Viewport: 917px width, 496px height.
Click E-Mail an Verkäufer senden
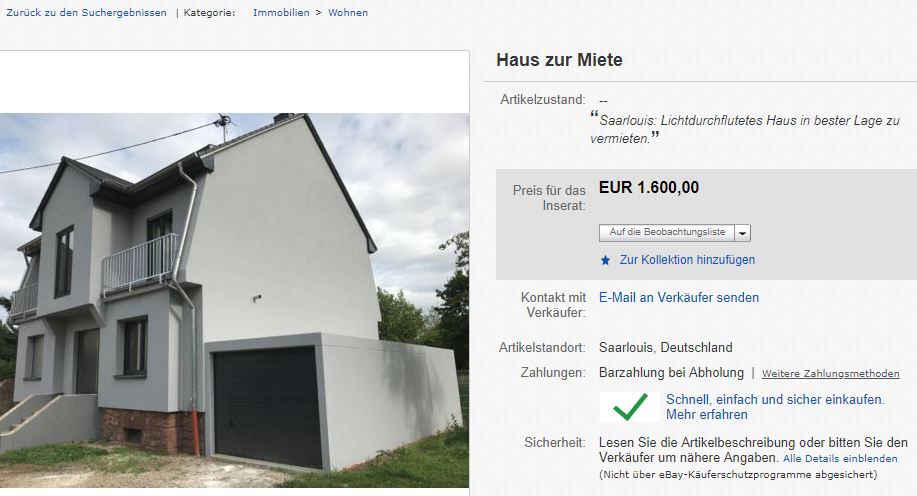(679, 298)
